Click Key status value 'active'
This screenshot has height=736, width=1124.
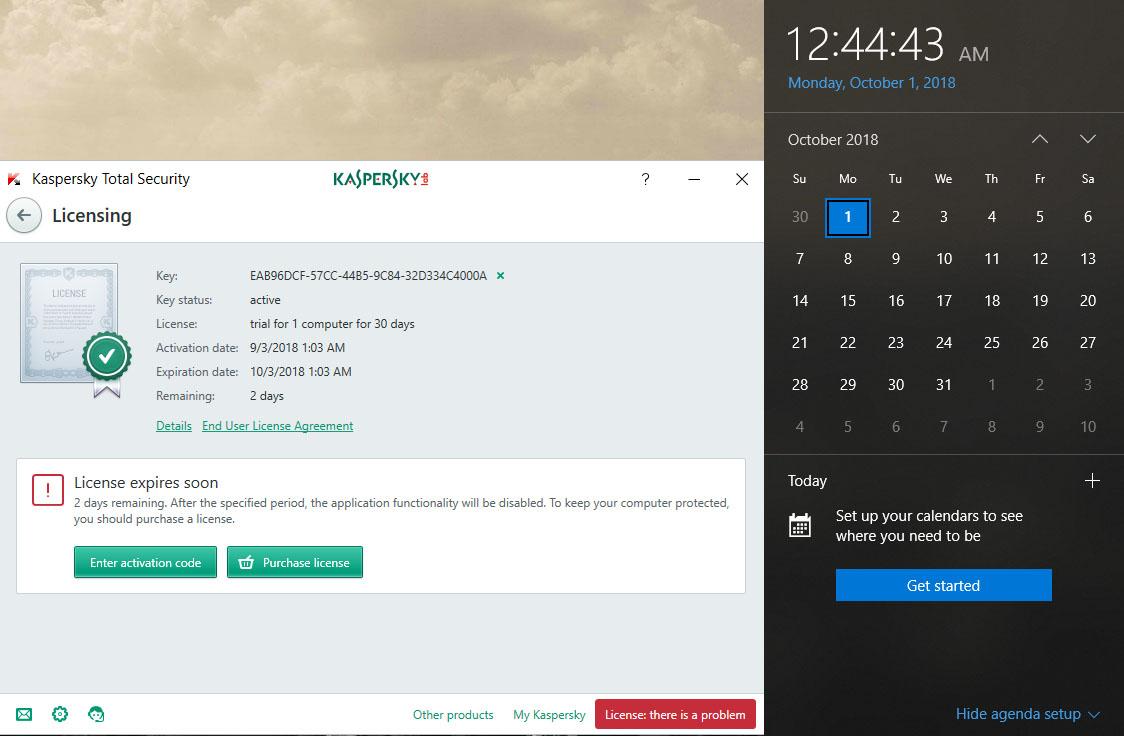coord(265,300)
